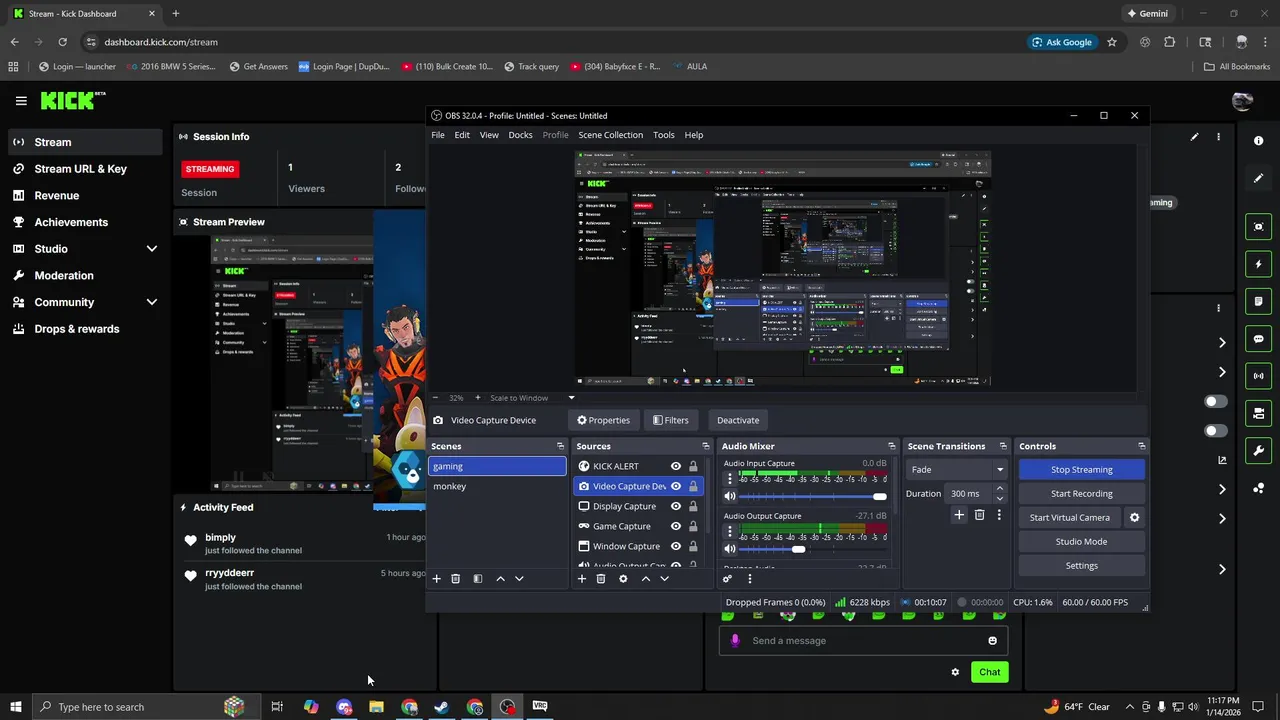This screenshot has width=1280, height=720.
Task: Add a scene transition with plus icon
Action: click(x=959, y=515)
